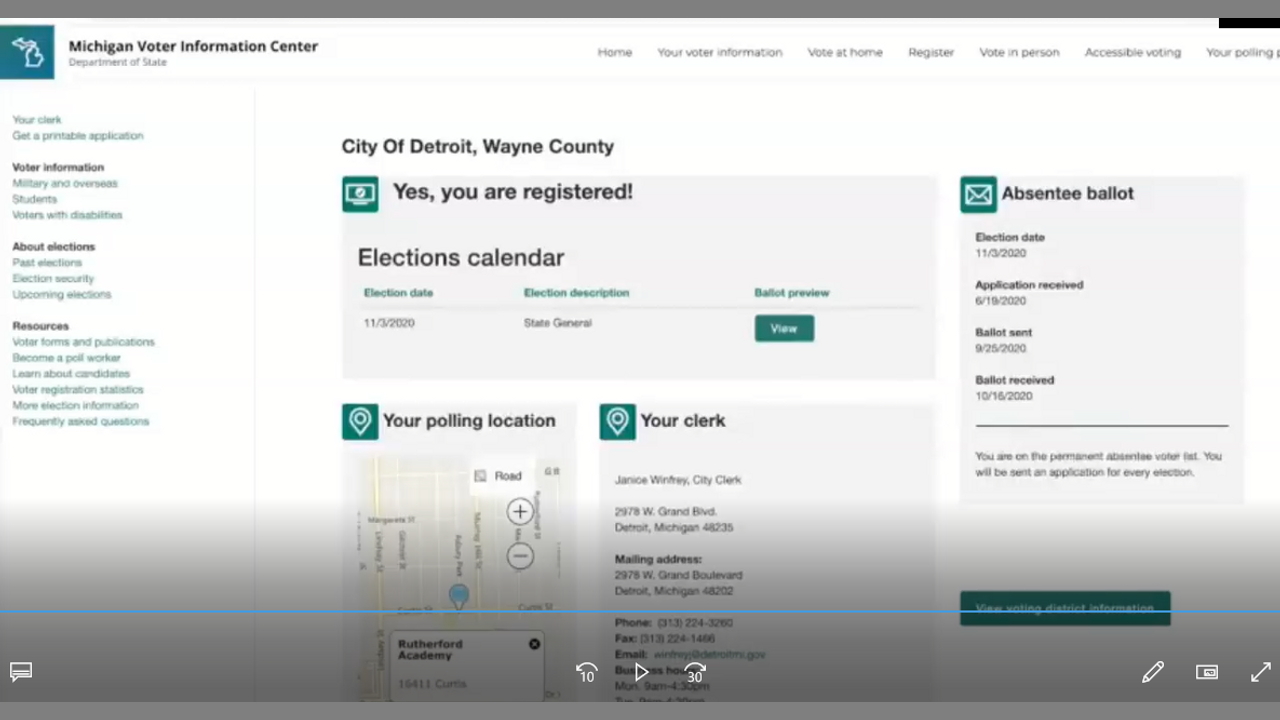The image size is (1280, 720).
Task: Open the Road map type selector
Action: pos(499,476)
